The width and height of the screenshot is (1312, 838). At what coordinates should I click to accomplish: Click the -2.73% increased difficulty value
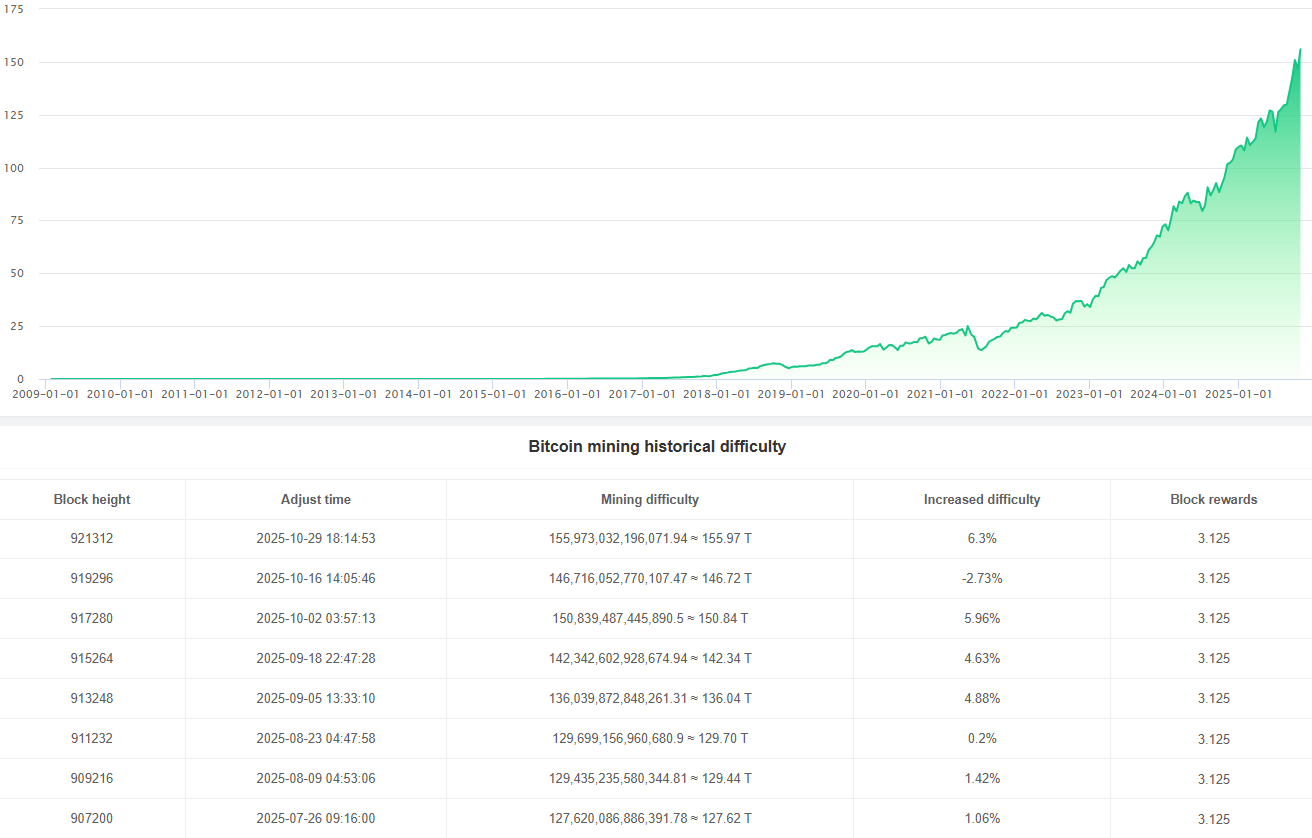coord(982,578)
